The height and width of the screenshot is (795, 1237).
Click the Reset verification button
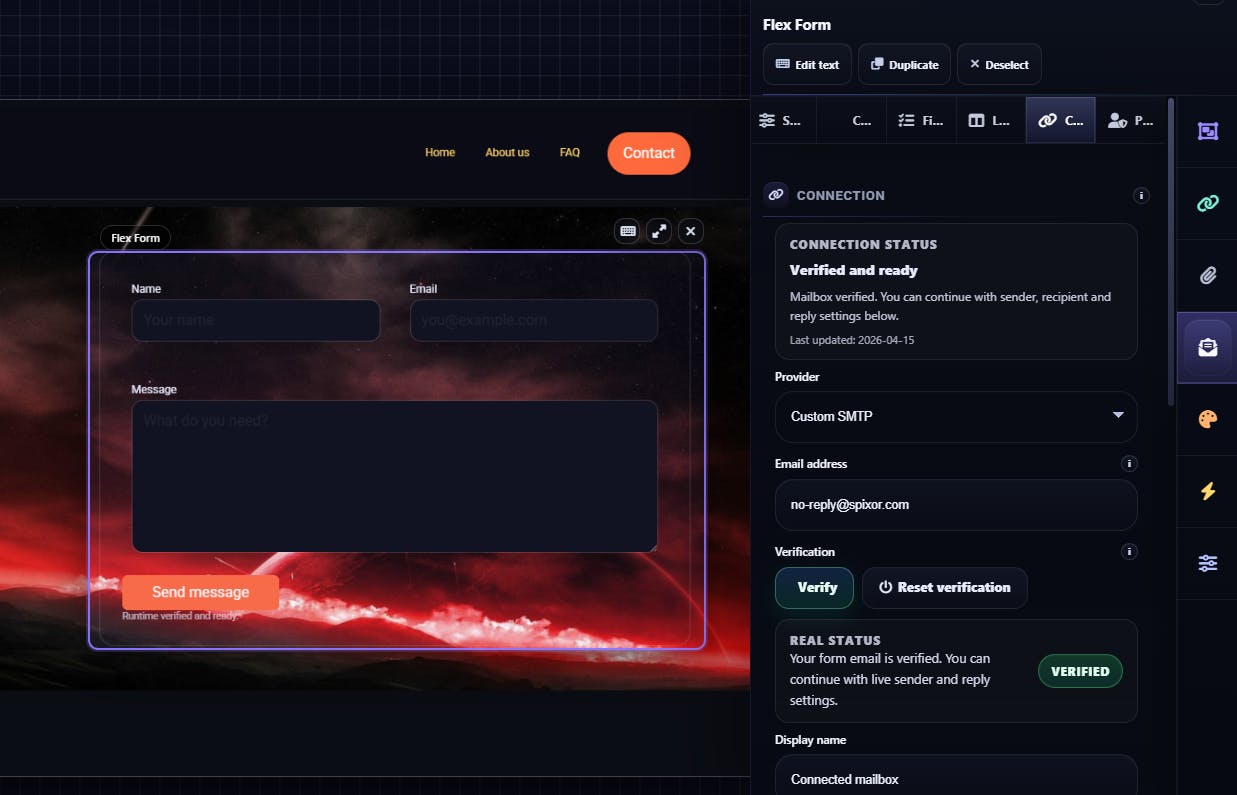pos(944,588)
